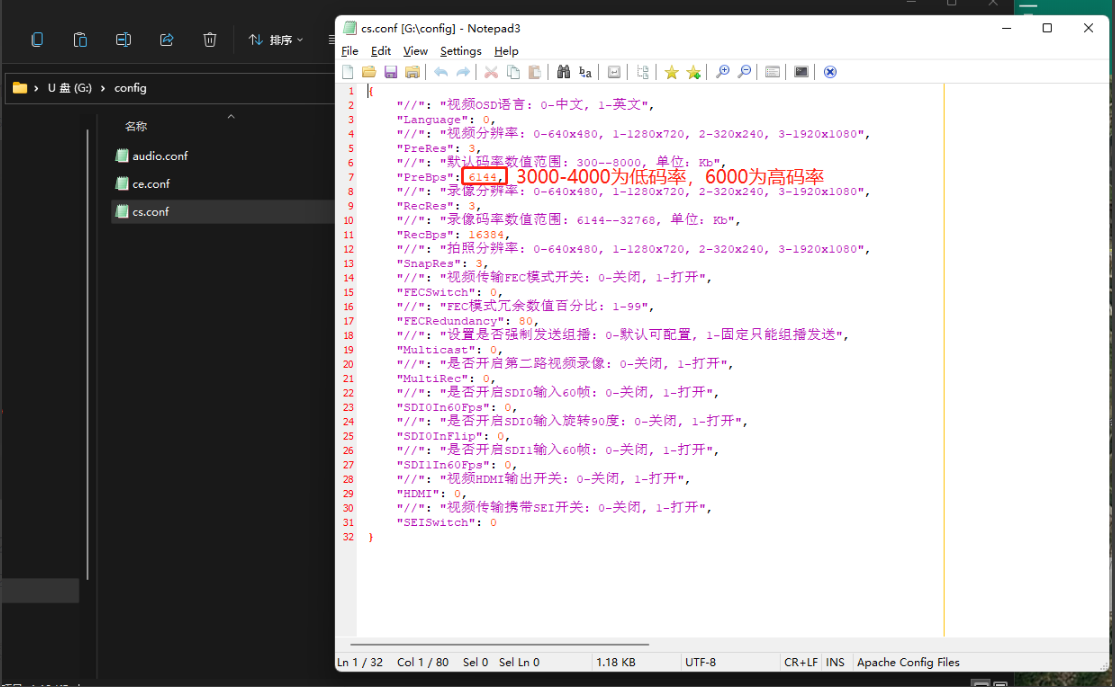Click the Save As toolbar icon
Viewport: 1115px width, 687px height.
coord(412,72)
